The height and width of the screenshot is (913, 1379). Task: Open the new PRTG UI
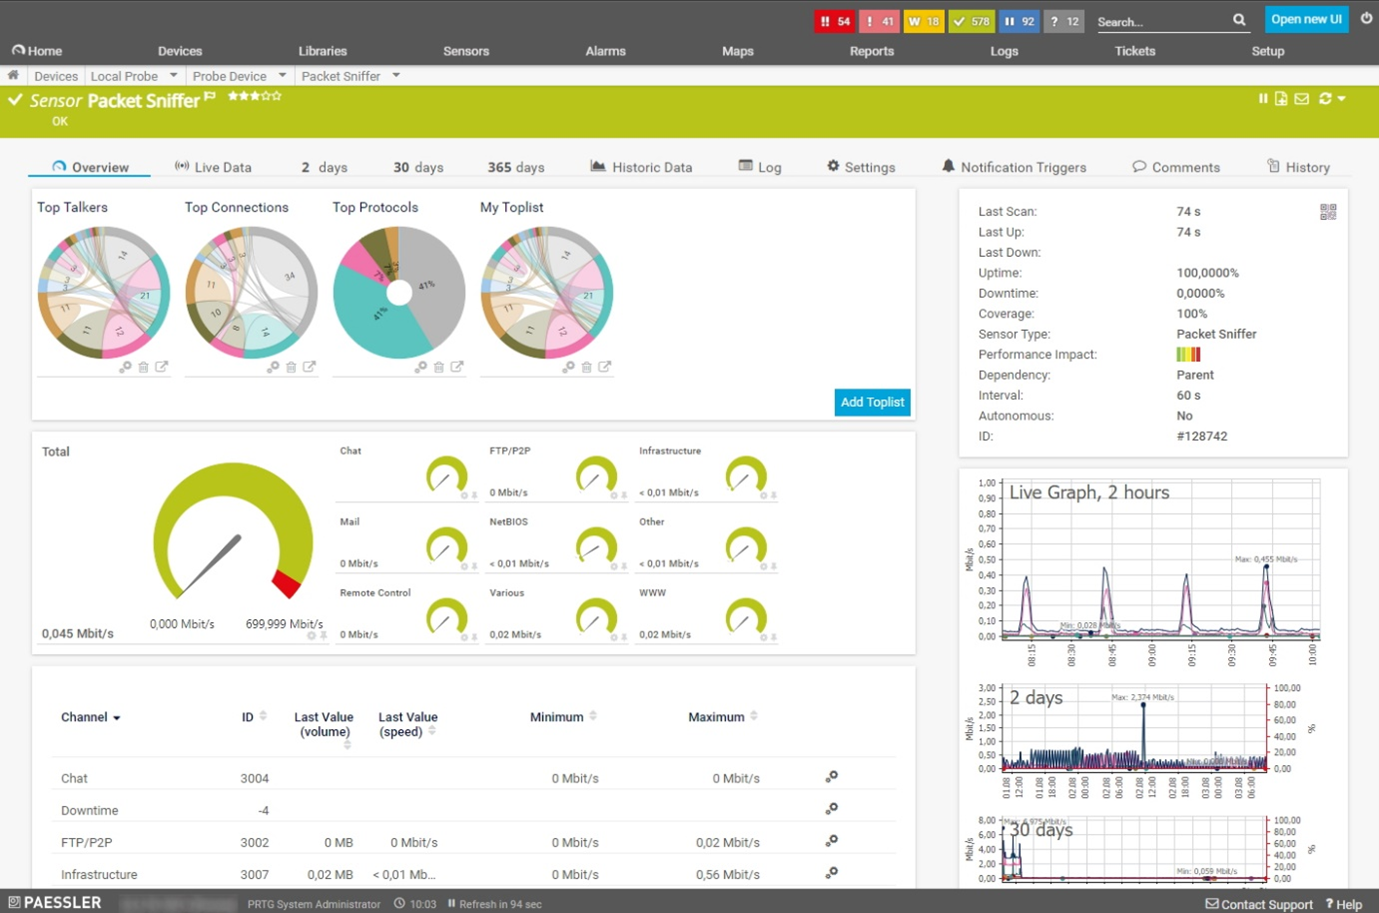point(1306,20)
